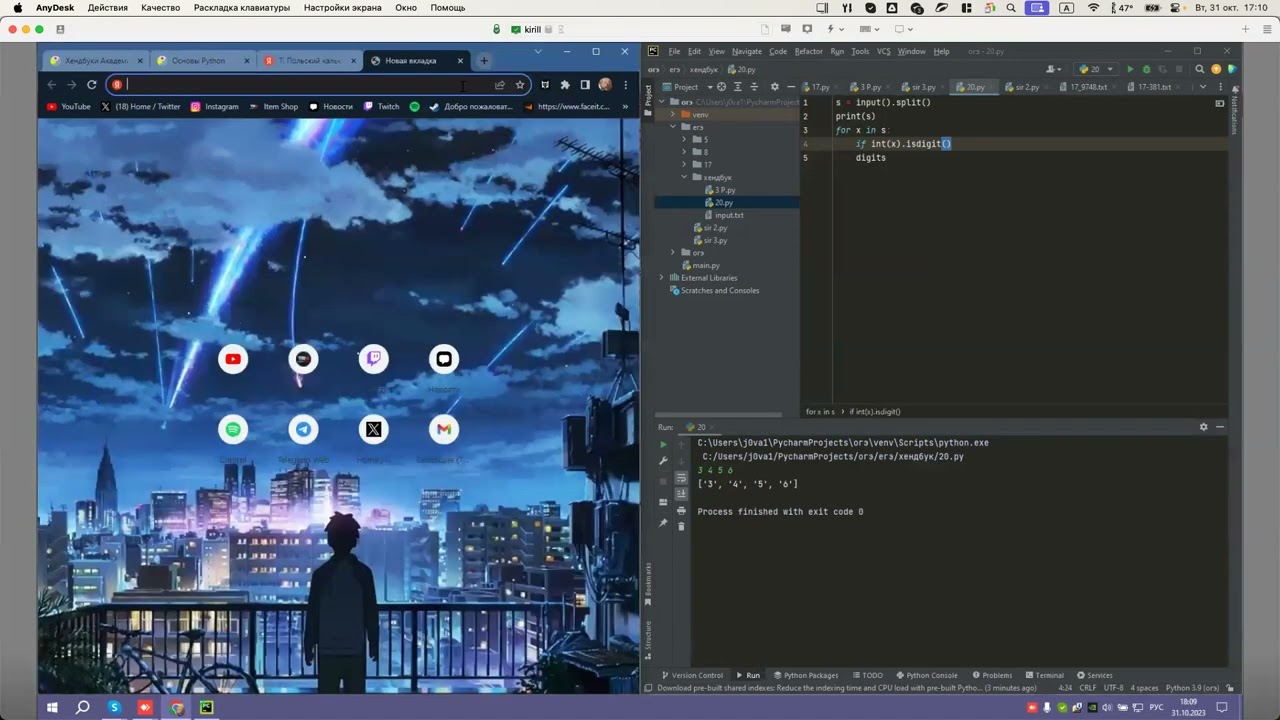Screen dimensions: 1280x720
Task: Open Chrome tab search dropdown arrow
Action: 538,51
